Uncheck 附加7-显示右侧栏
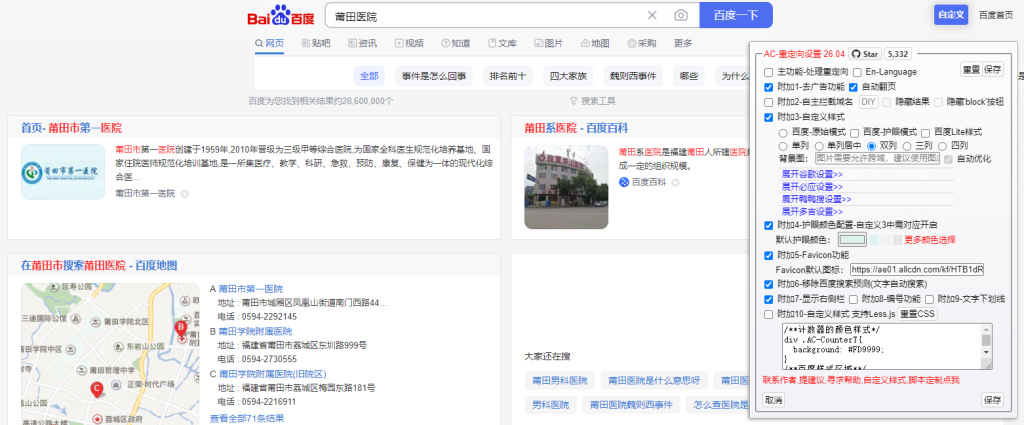 coord(769,299)
